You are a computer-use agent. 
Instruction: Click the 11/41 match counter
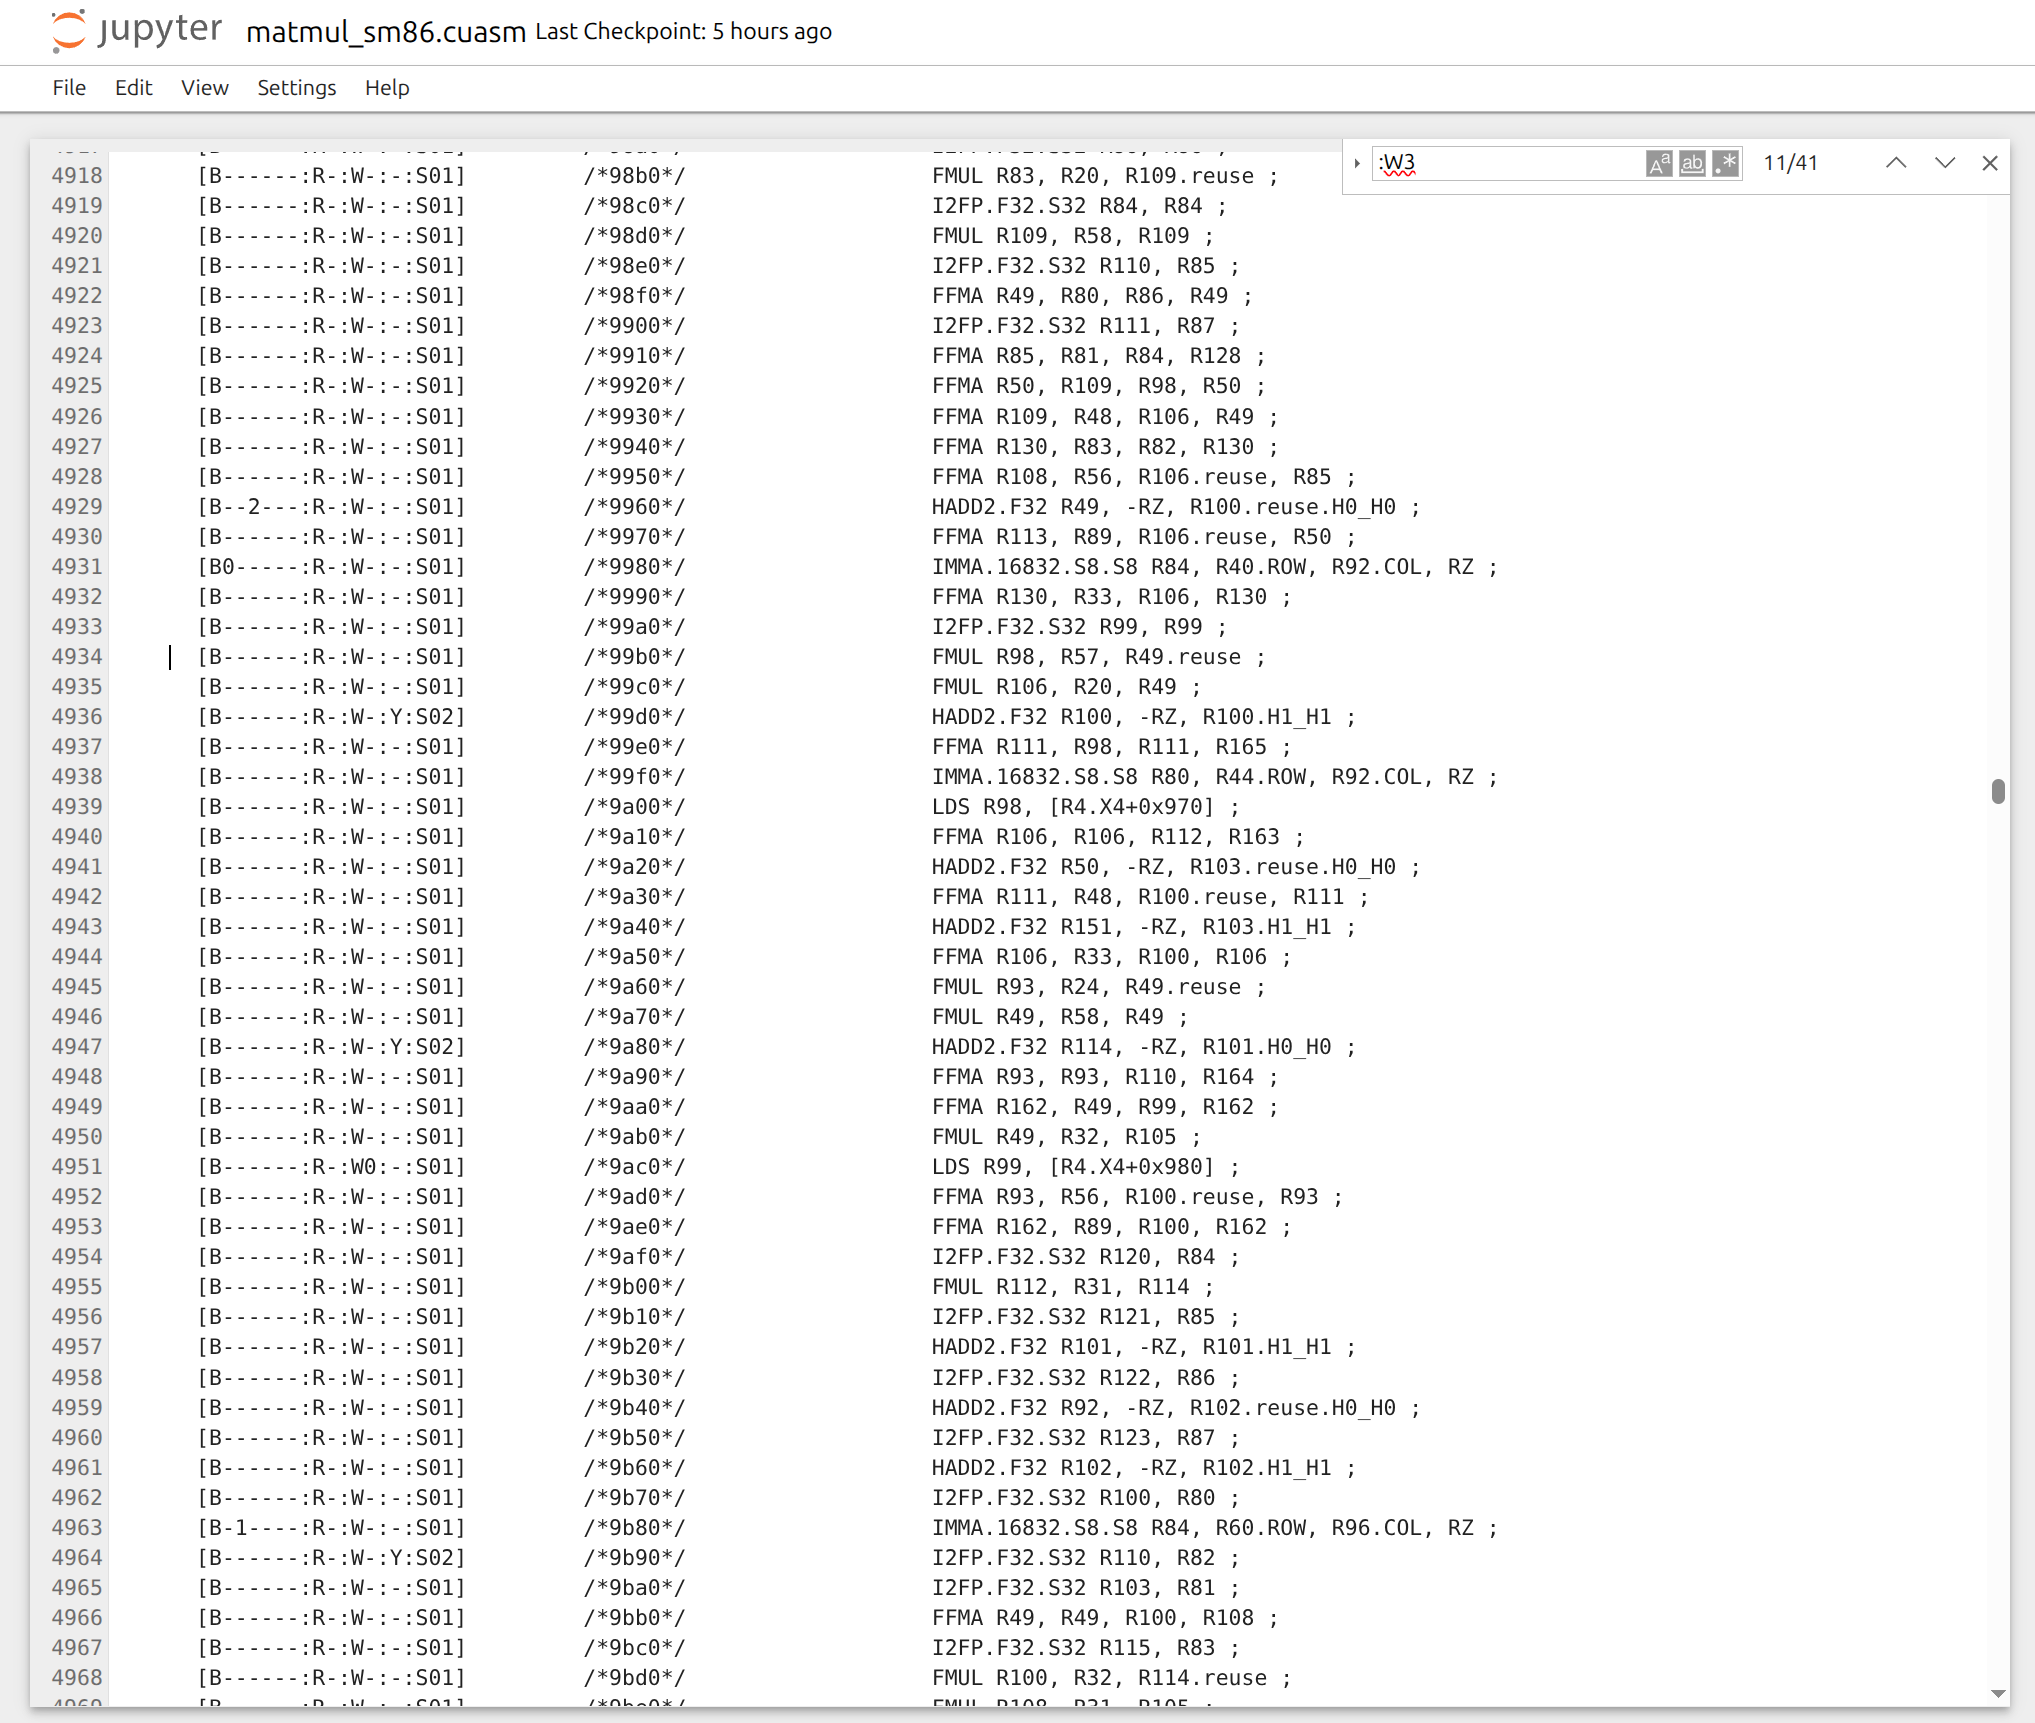(1790, 163)
